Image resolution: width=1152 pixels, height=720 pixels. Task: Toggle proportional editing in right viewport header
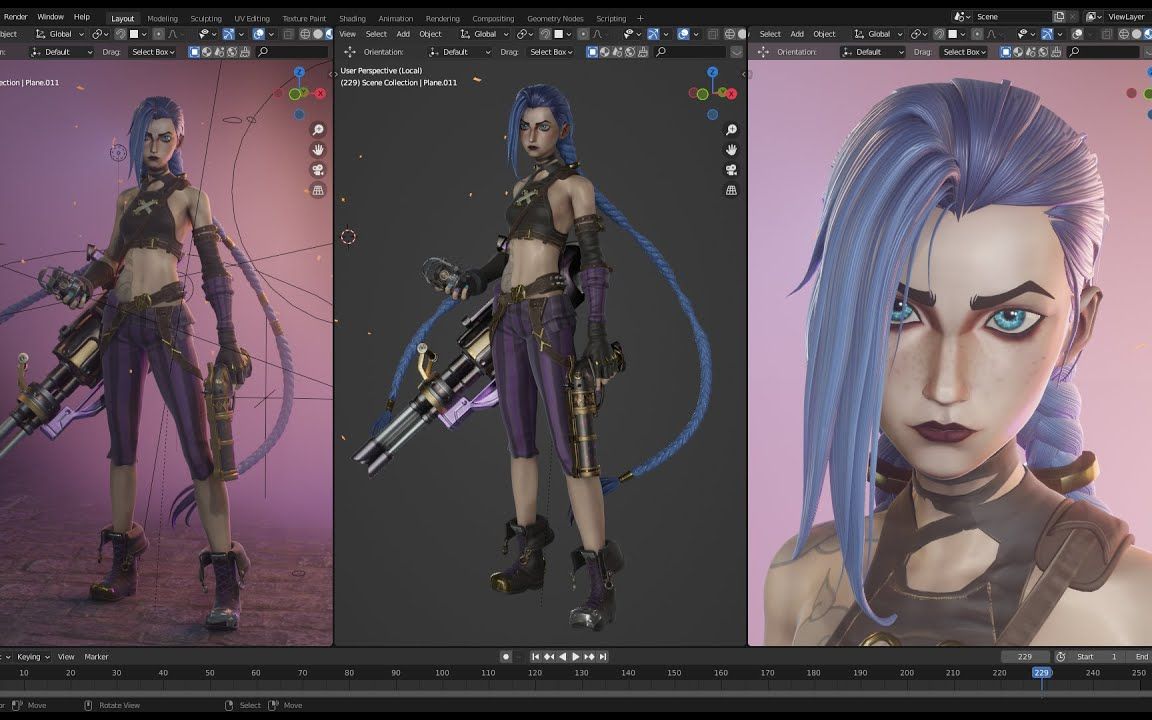pos(977,34)
